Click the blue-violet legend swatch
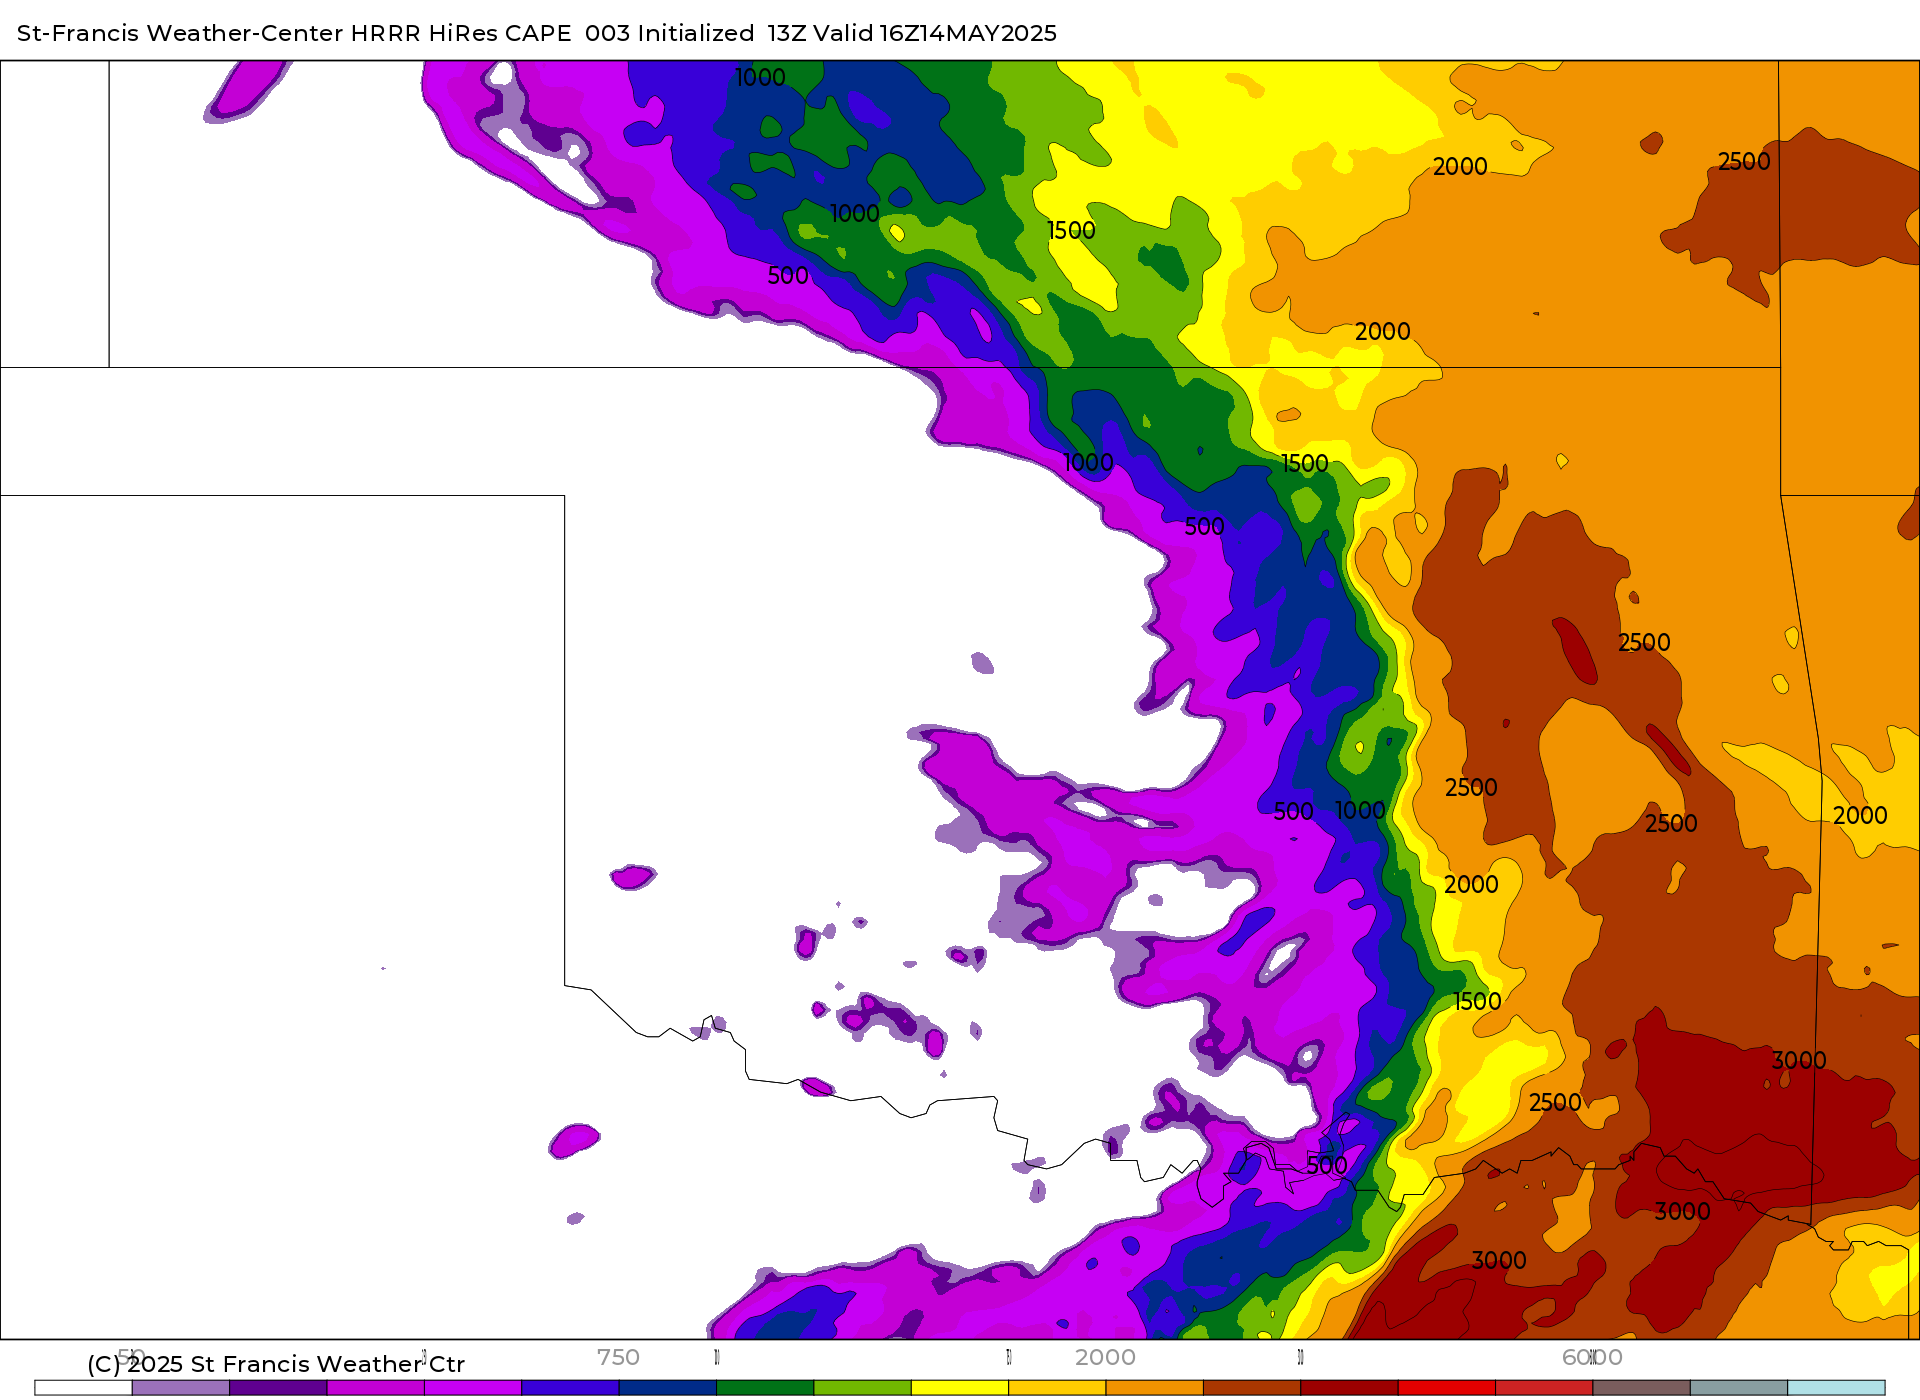The width and height of the screenshot is (1920, 1400). coord(570,1387)
